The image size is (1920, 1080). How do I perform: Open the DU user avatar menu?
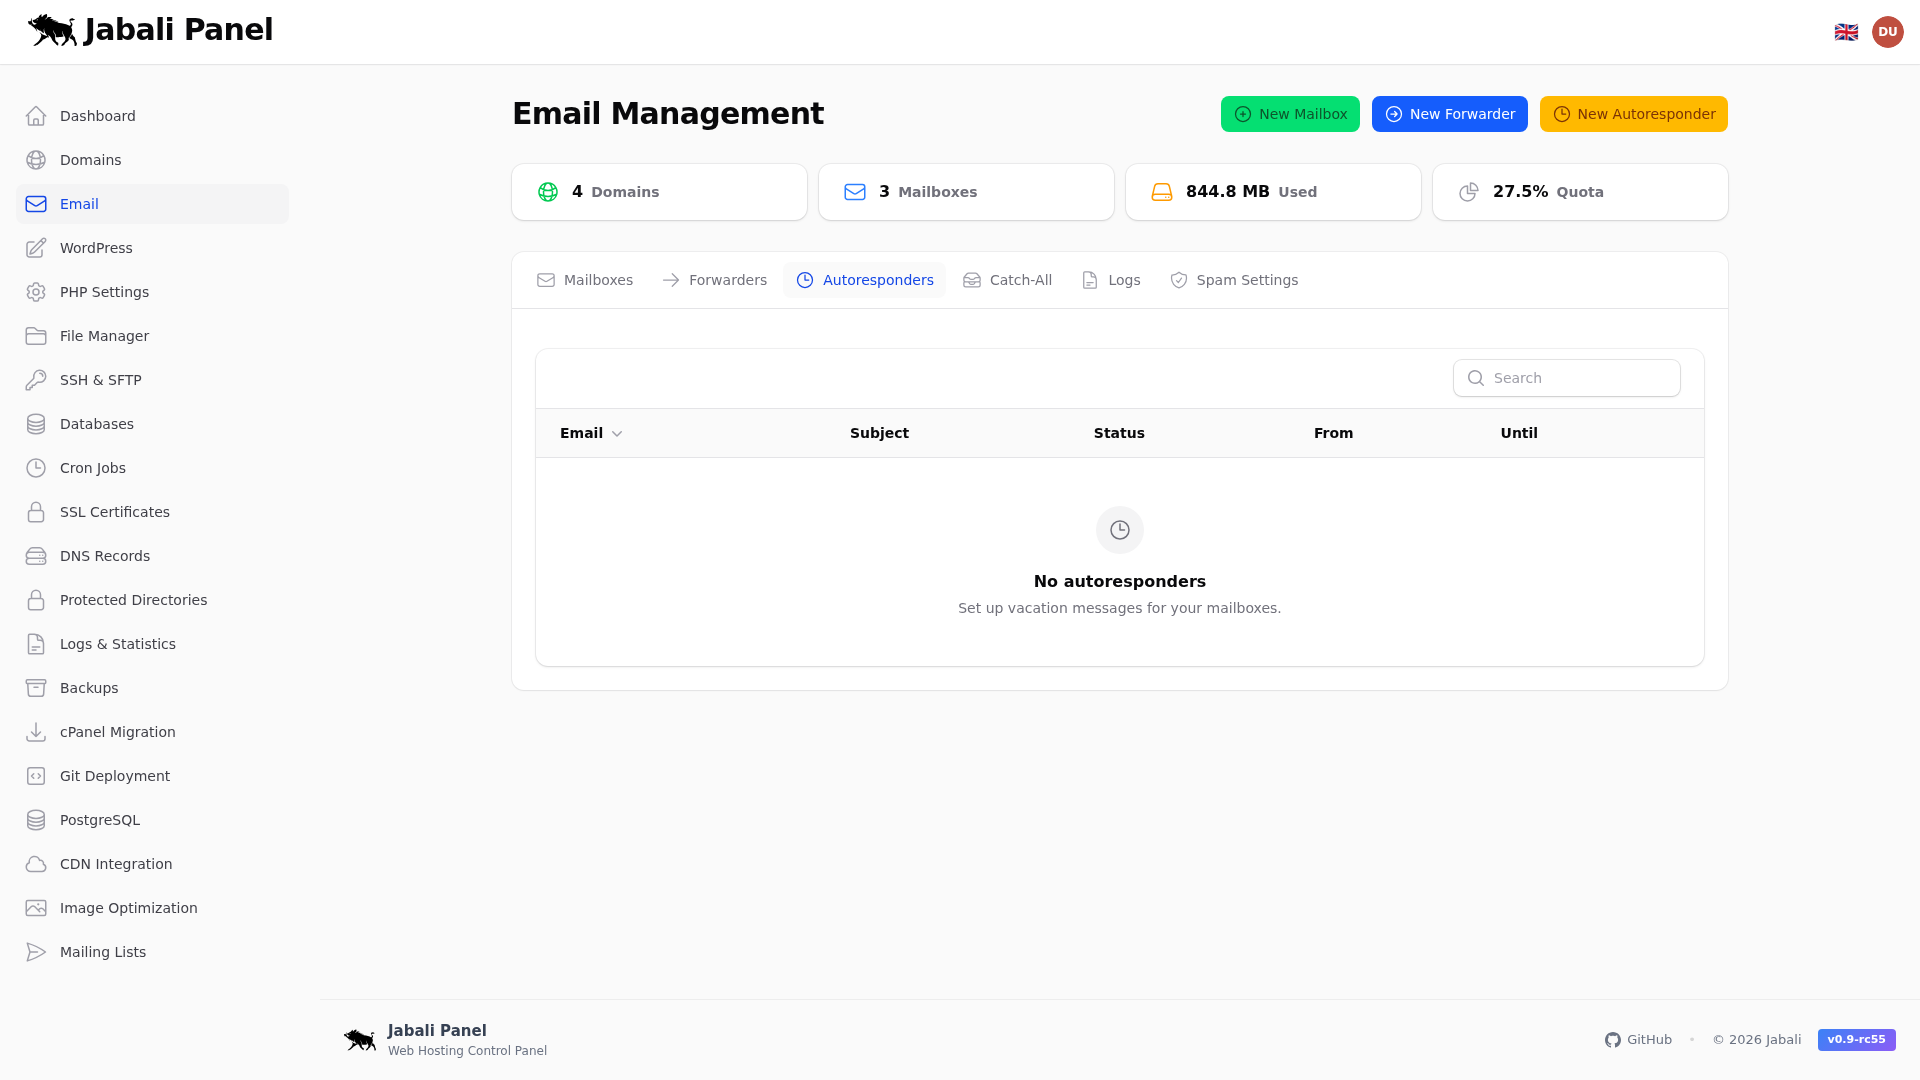[x=1888, y=31]
